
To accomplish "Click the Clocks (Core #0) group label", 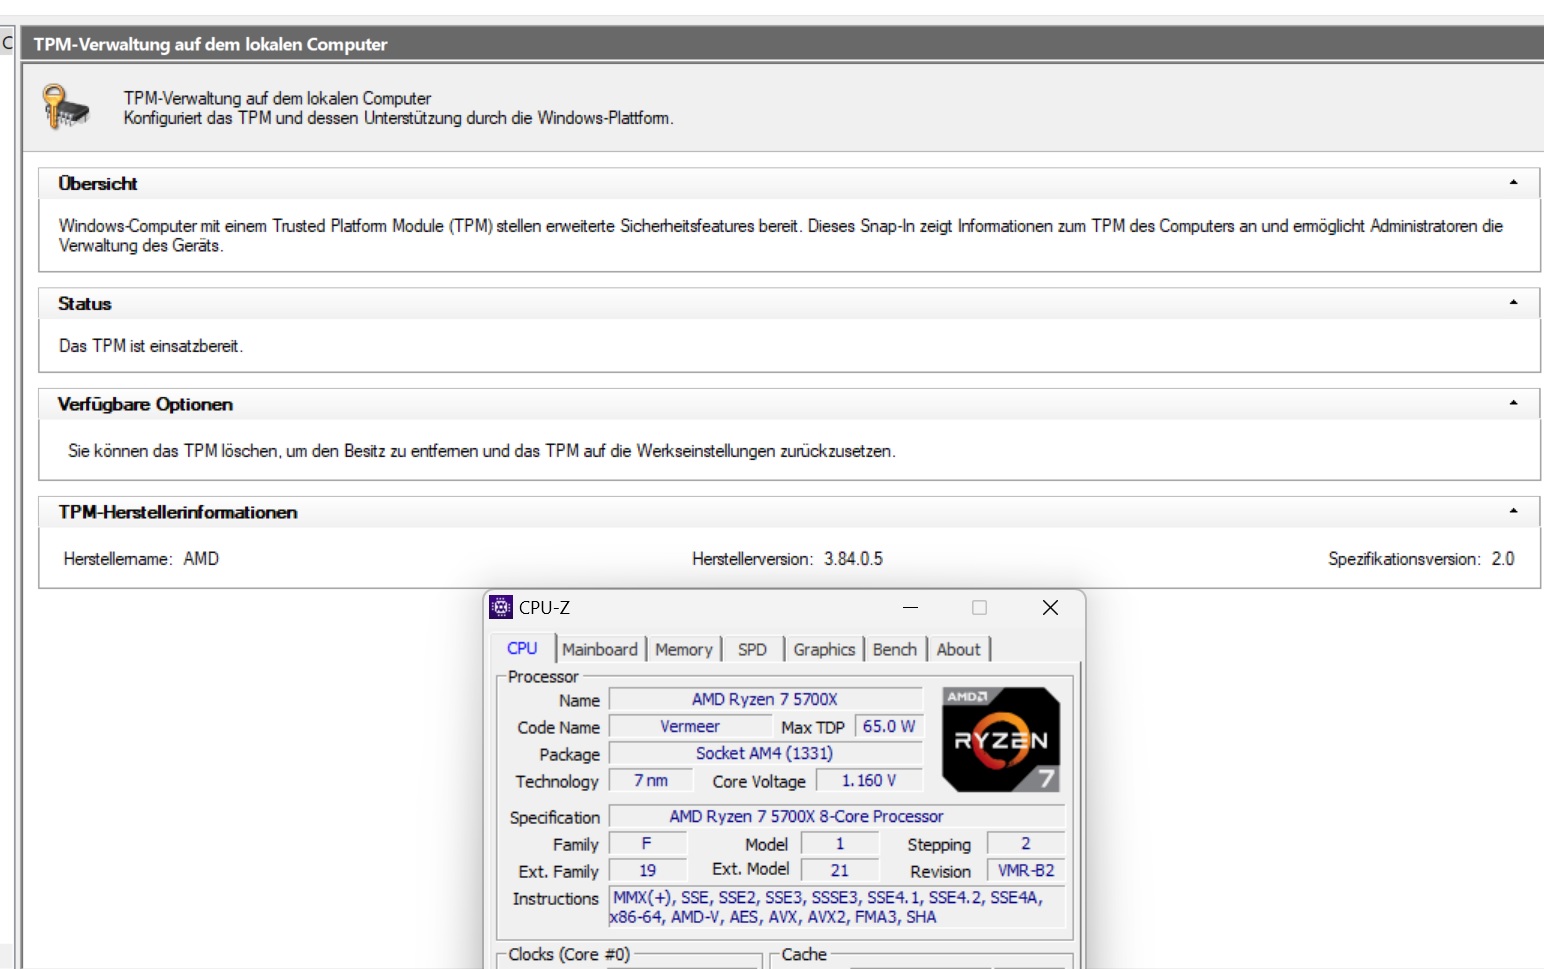I will pyautogui.click(x=569, y=954).
